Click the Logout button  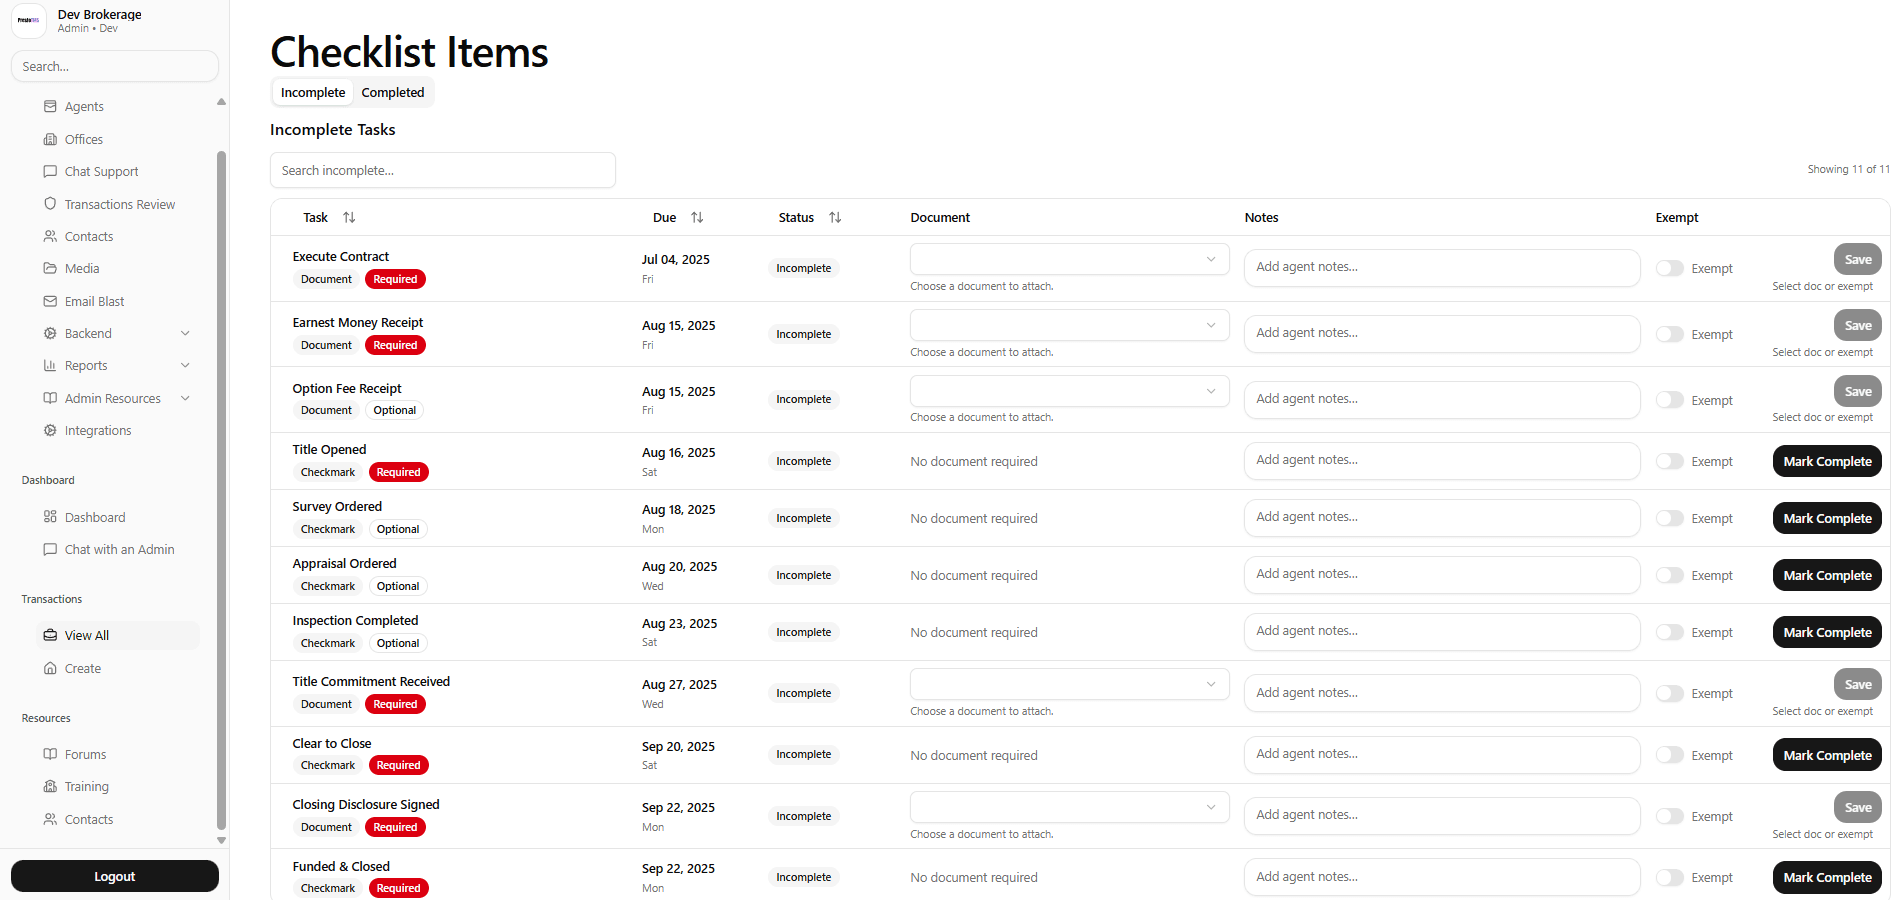114,875
